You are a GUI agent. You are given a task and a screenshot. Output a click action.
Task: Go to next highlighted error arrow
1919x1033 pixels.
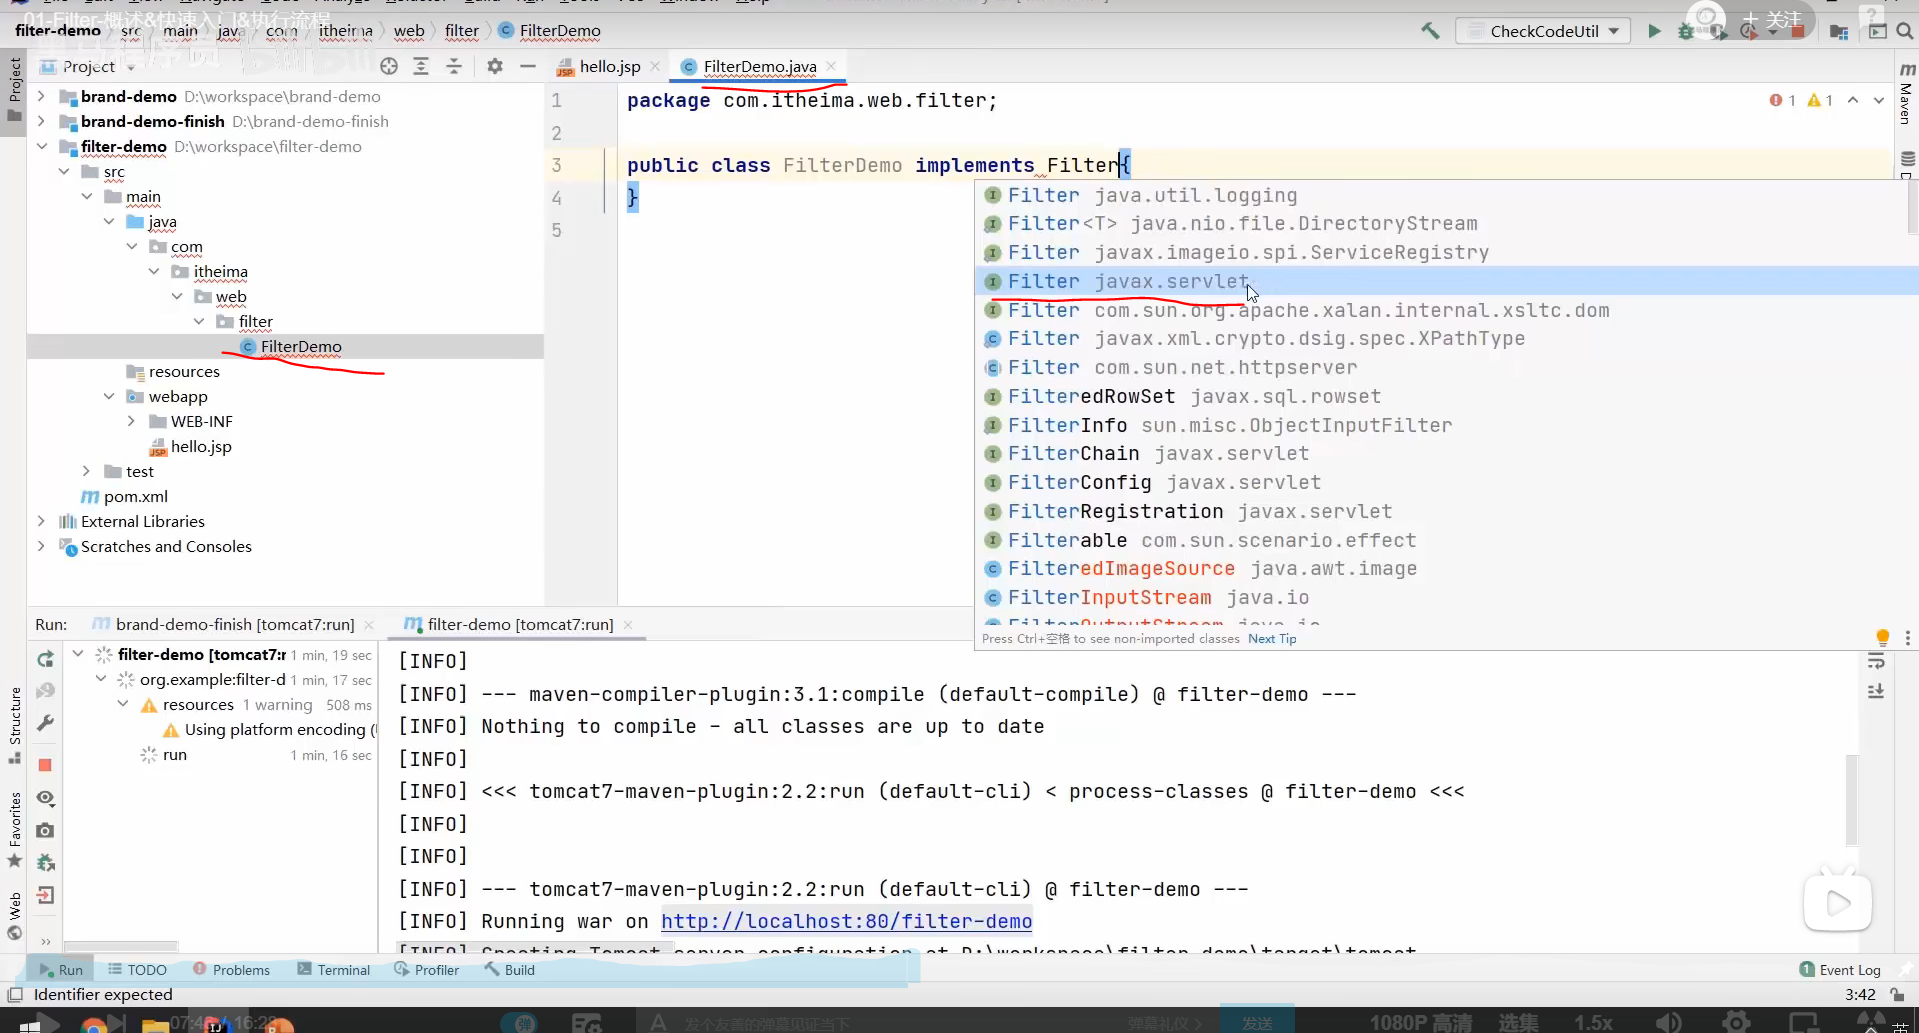1879,100
